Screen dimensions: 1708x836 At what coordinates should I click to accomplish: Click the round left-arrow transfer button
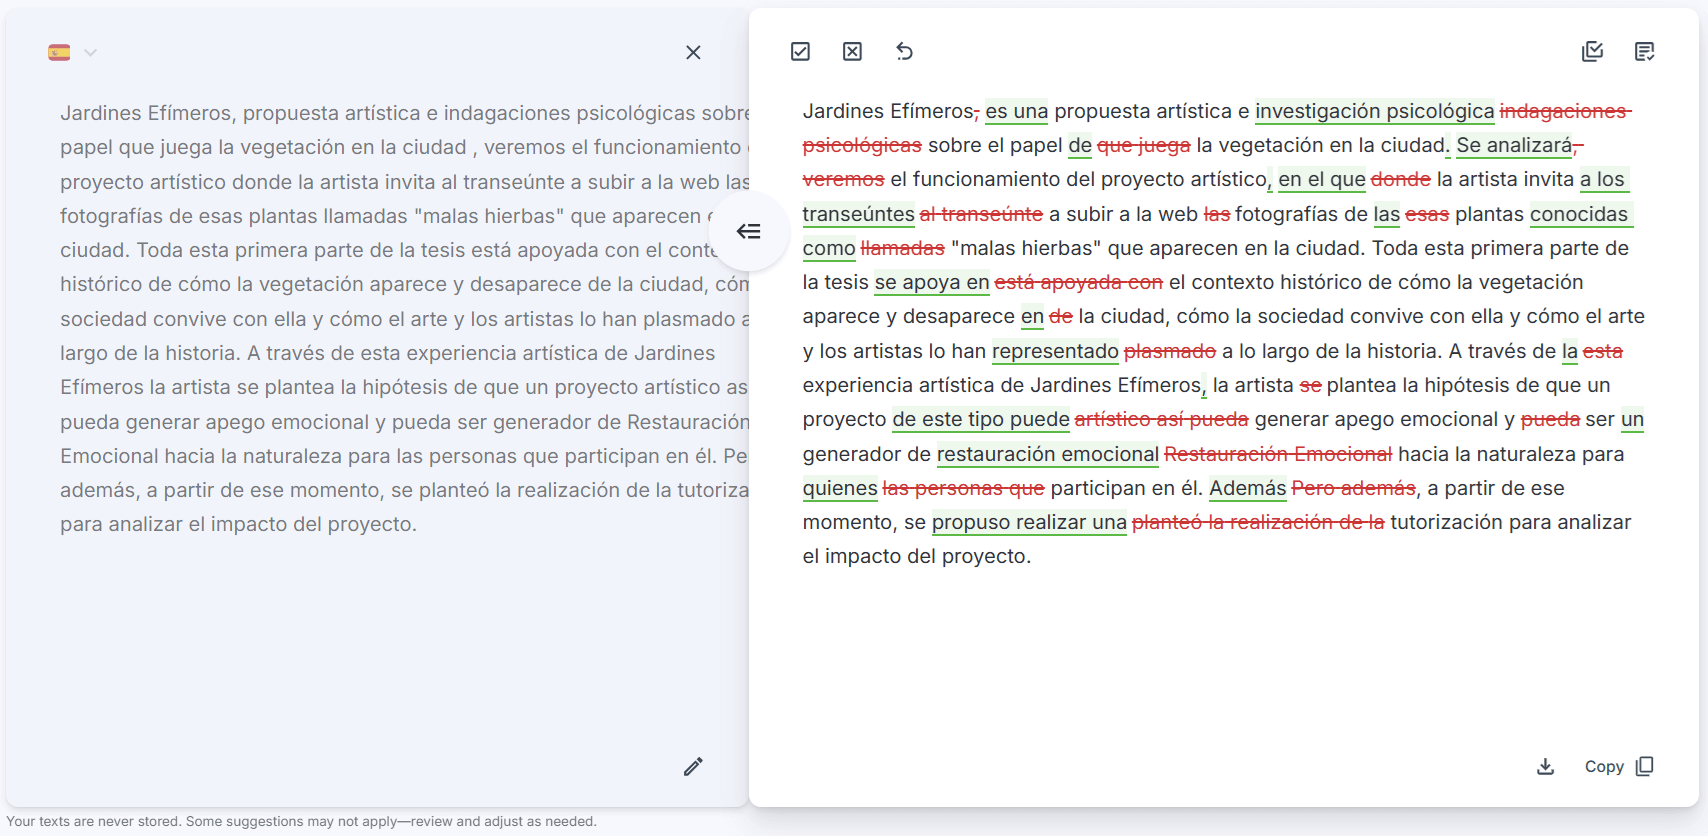pyautogui.click(x=749, y=232)
